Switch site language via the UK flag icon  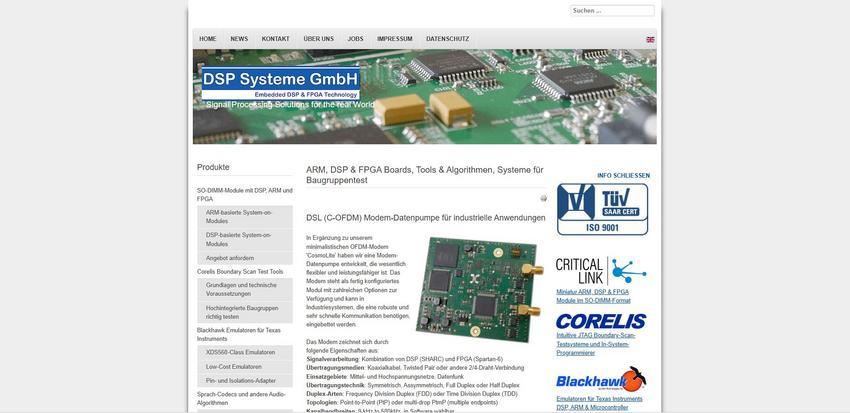[650, 40]
